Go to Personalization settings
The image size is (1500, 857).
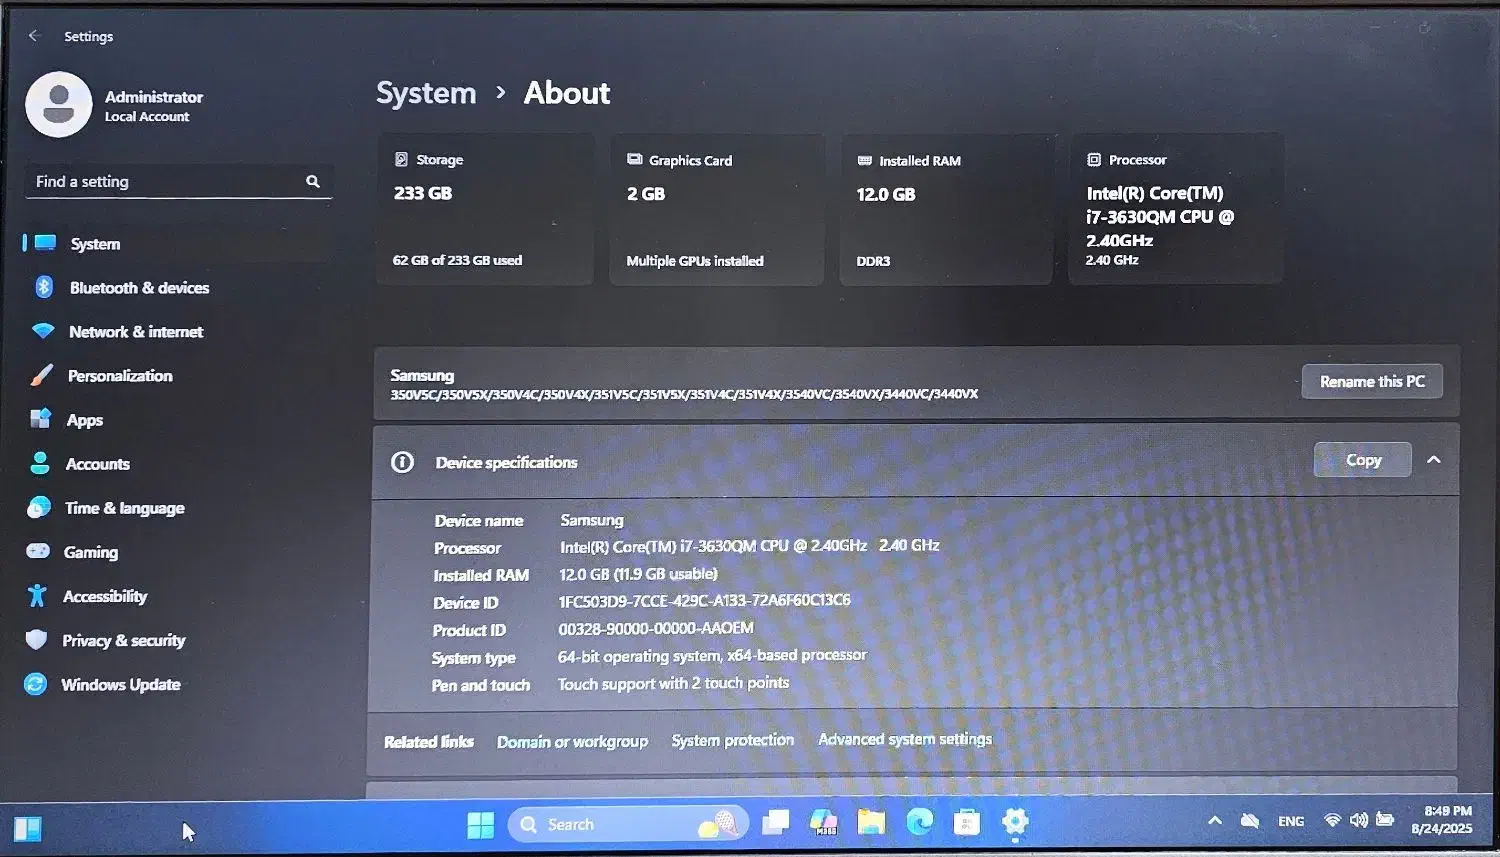click(x=120, y=376)
